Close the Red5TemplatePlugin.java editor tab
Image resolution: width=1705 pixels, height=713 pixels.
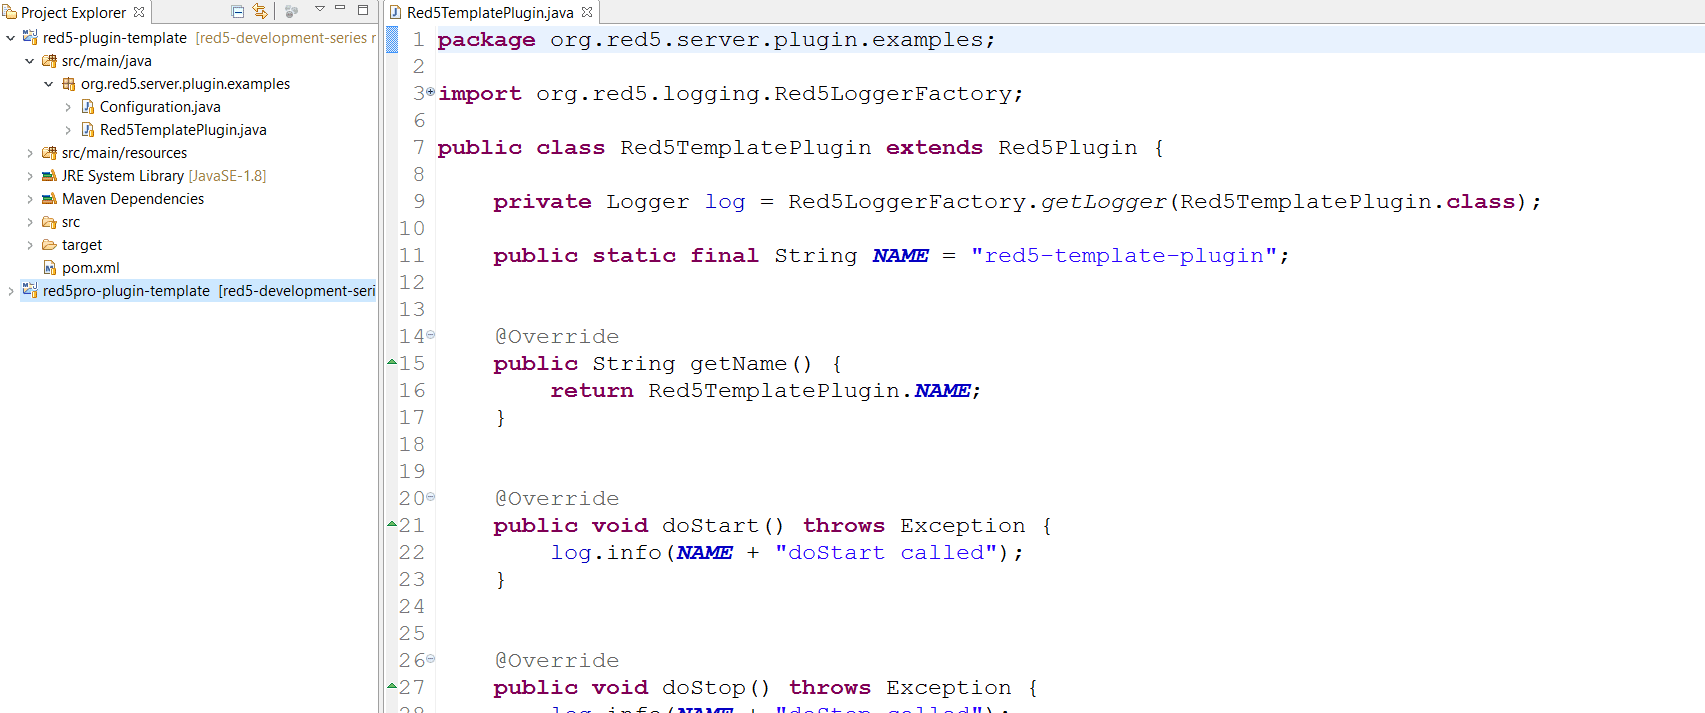587,12
